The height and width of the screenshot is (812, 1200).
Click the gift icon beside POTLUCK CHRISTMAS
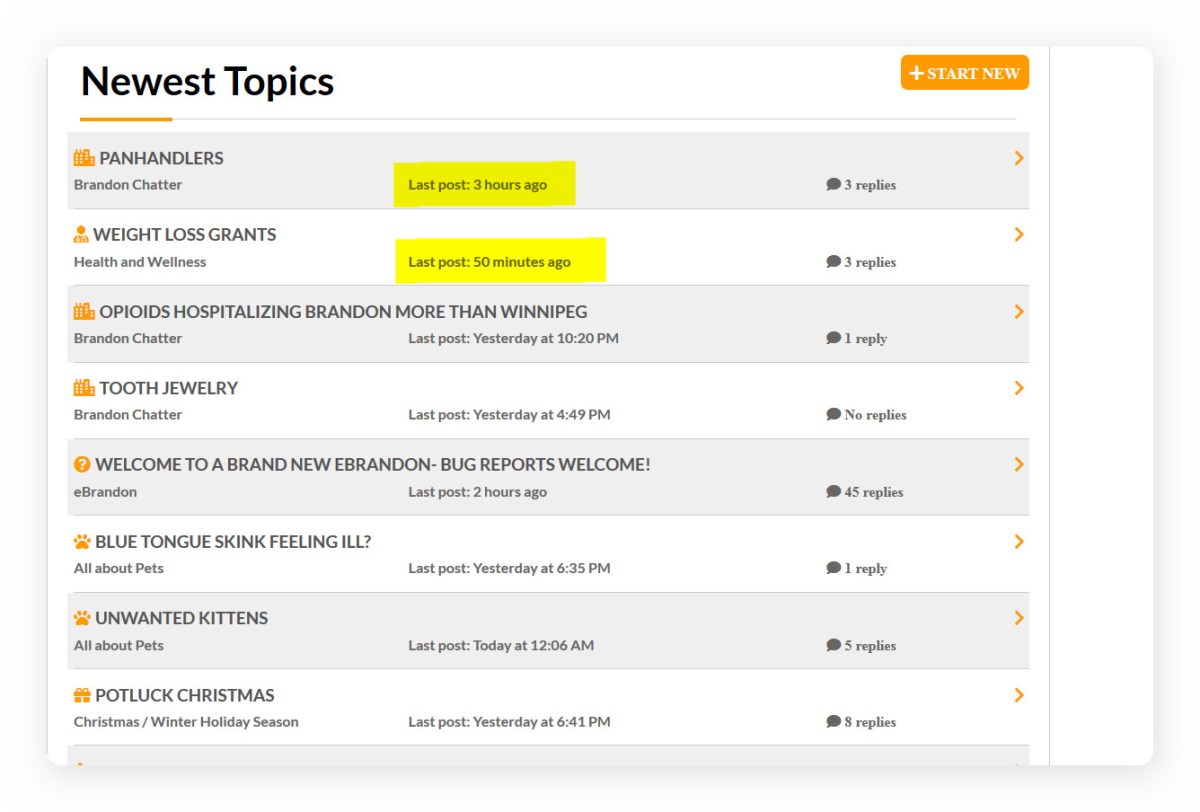[82, 695]
